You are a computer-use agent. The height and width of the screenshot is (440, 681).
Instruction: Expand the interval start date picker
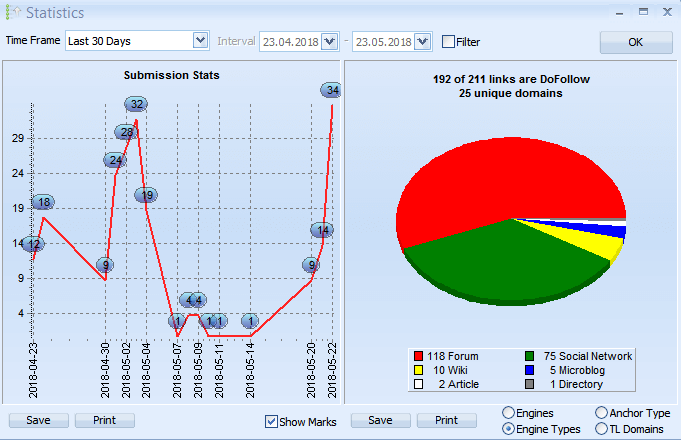330,42
